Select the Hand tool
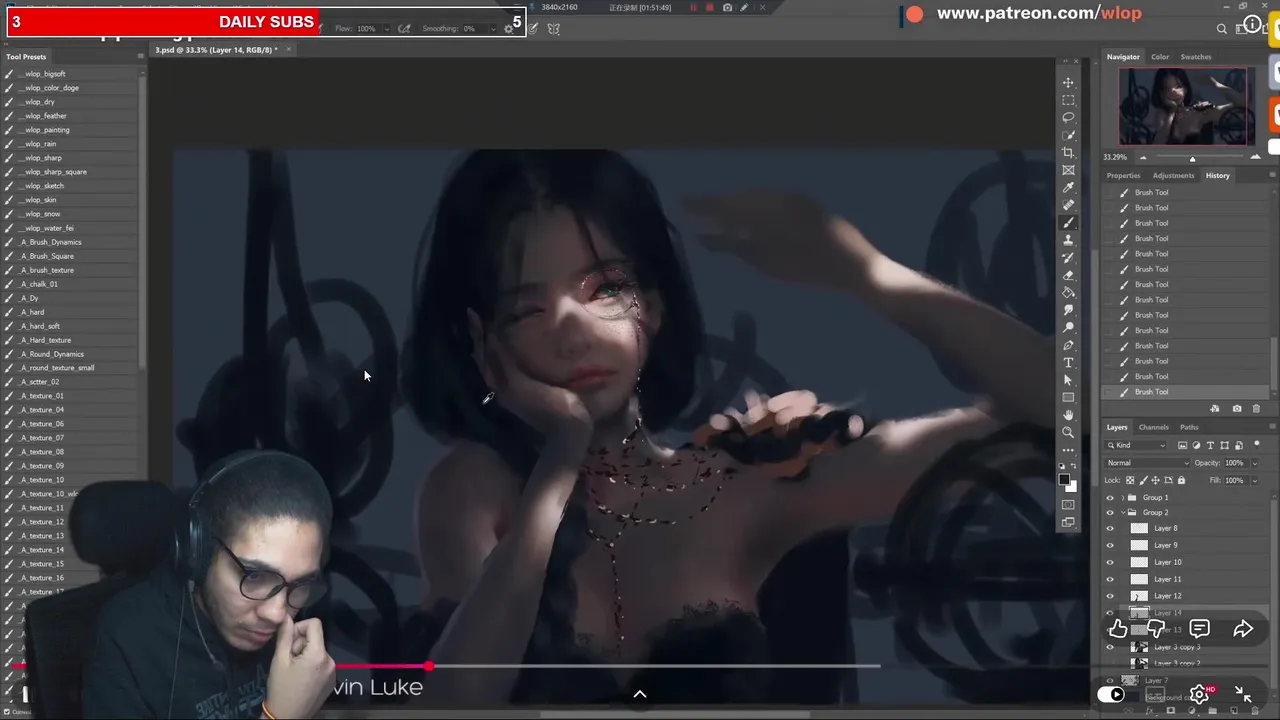The height and width of the screenshot is (720, 1280). click(1068, 415)
